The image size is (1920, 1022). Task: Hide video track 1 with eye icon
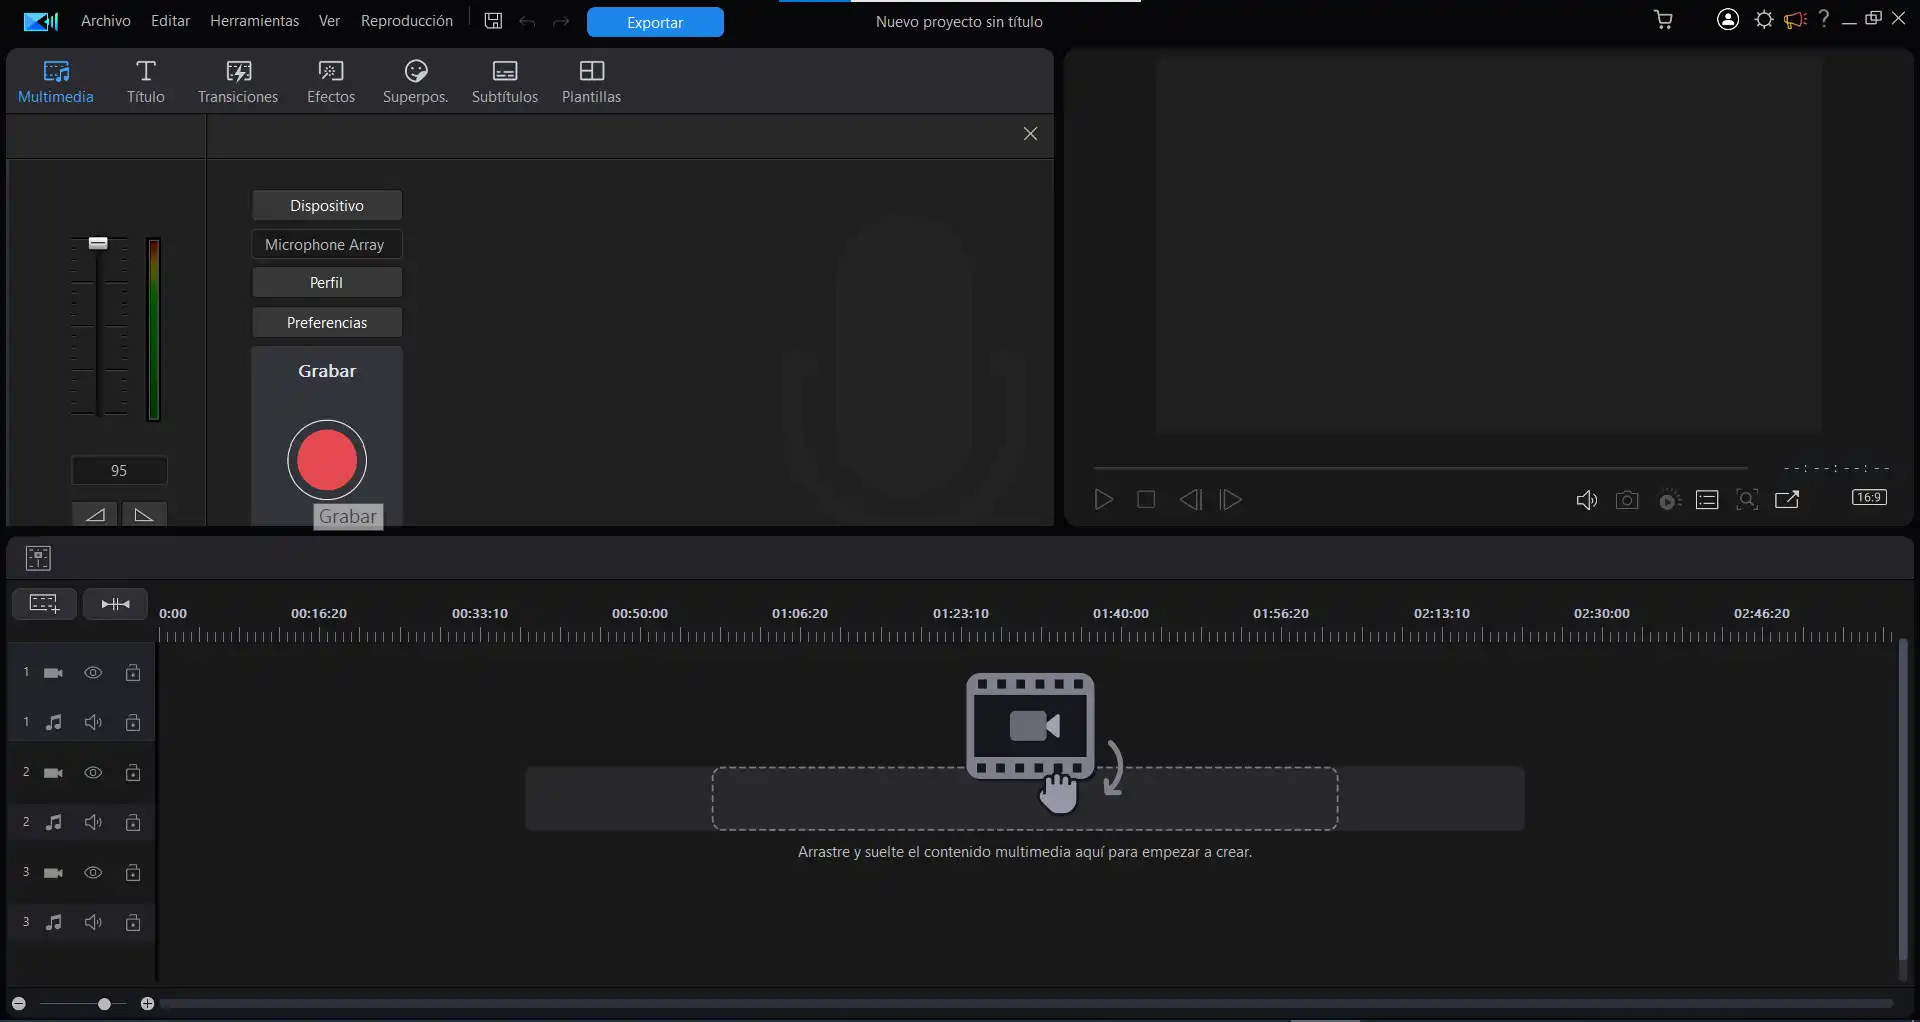pyautogui.click(x=93, y=673)
